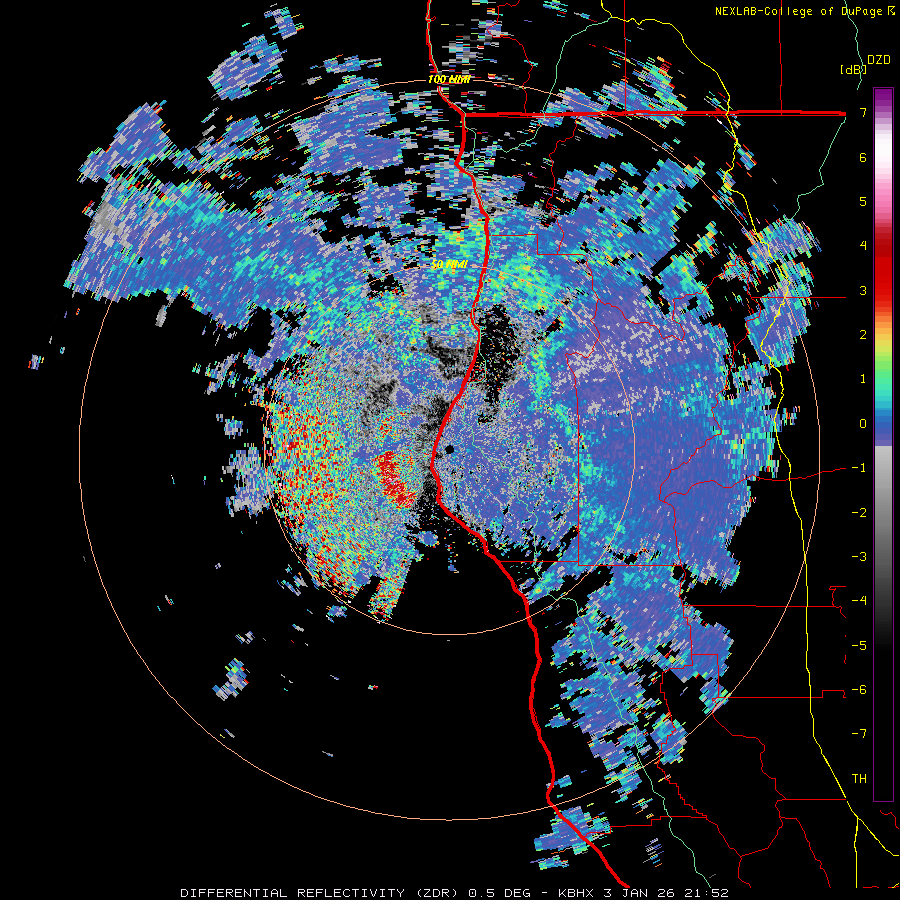Click the 100 NMI range ring label
Screen dimensions: 900x900
point(449,79)
